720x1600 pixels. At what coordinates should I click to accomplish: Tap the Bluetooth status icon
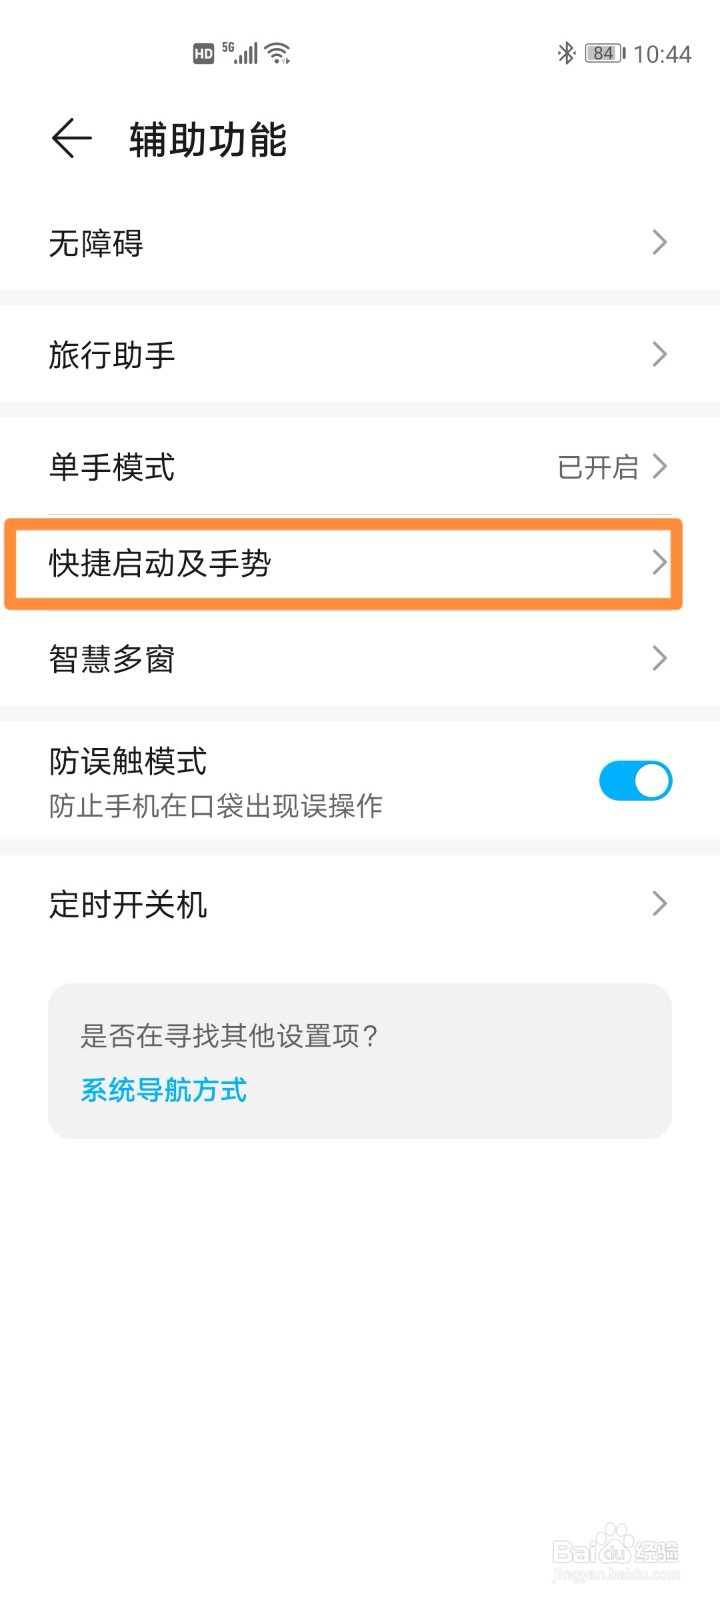click(x=566, y=53)
